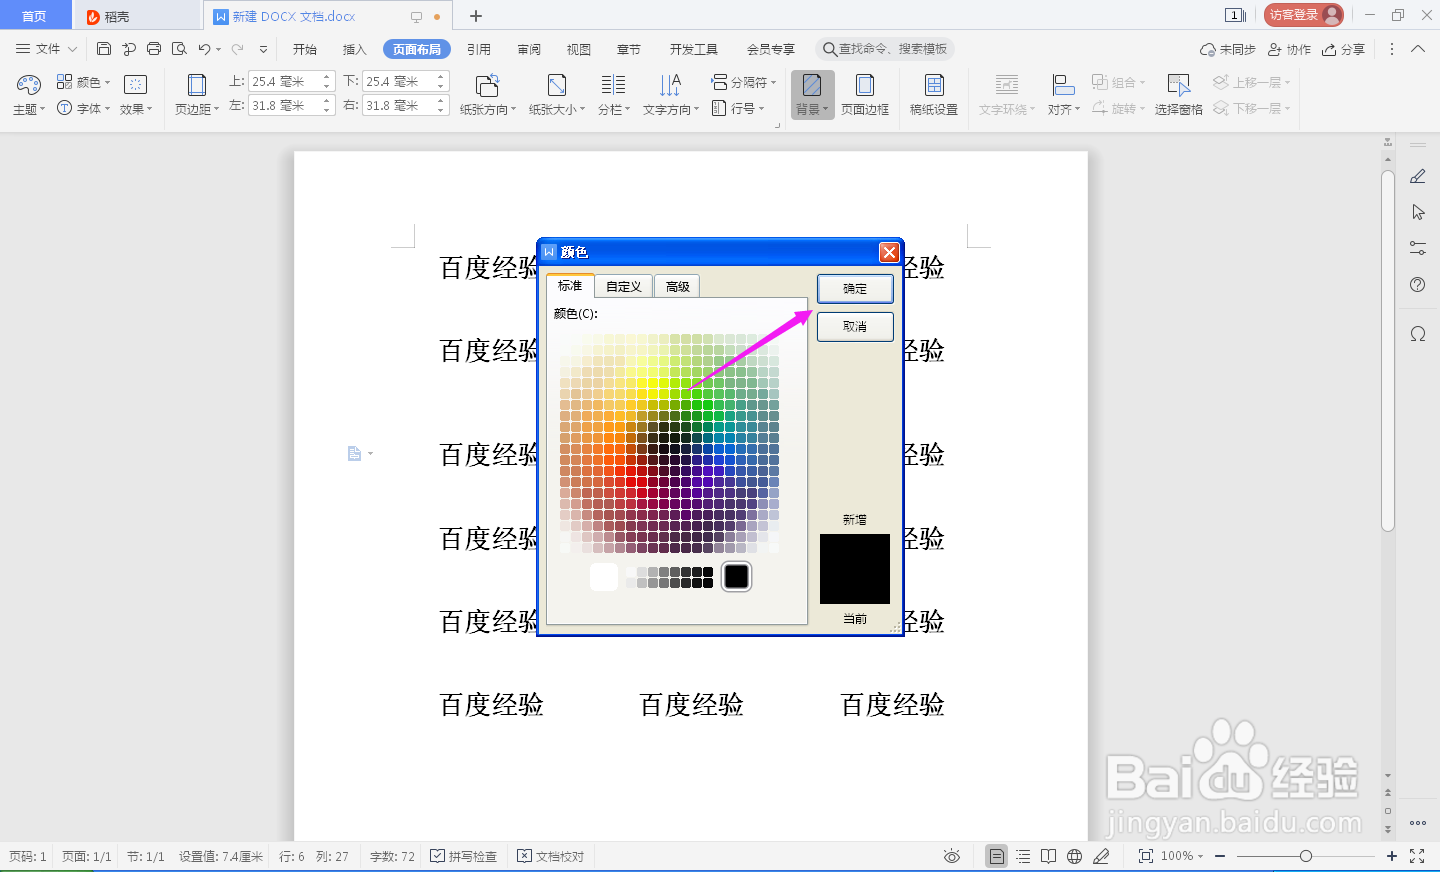Click the eye protection mode icon
Image resolution: width=1440 pixels, height=872 pixels.
click(952, 856)
